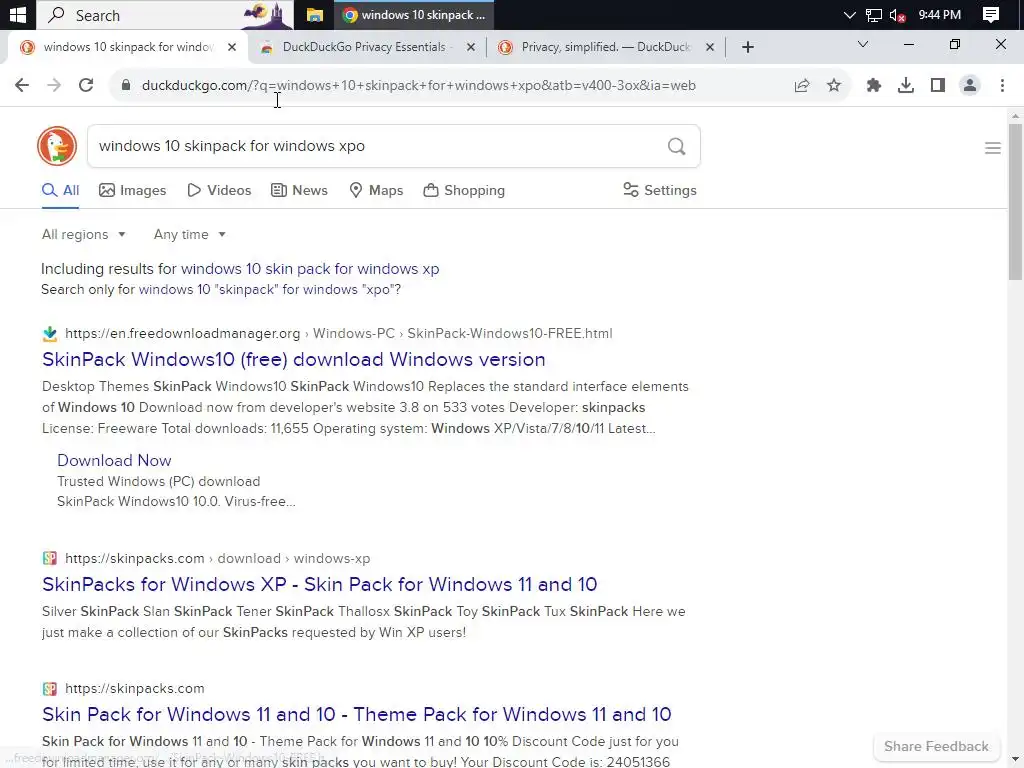Show hidden system tray icons chevron
1024x768 pixels.
point(849,14)
